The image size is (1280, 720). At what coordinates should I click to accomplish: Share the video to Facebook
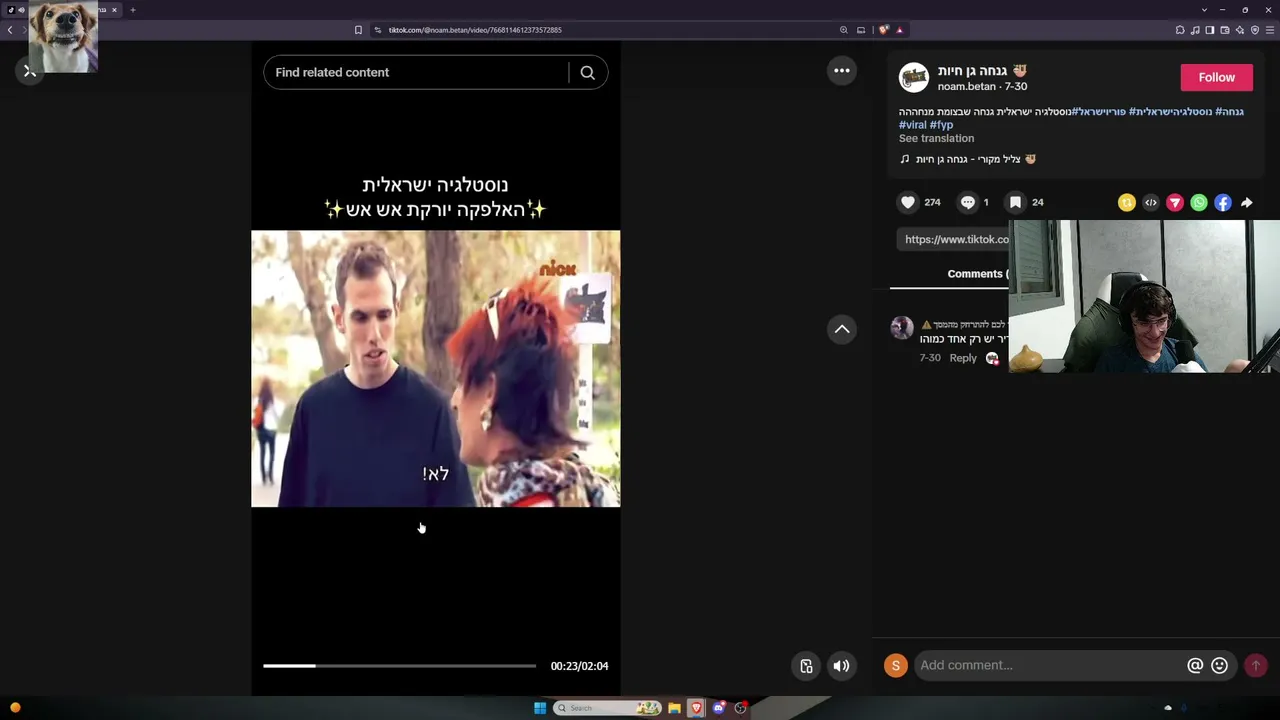[x=1223, y=203]
